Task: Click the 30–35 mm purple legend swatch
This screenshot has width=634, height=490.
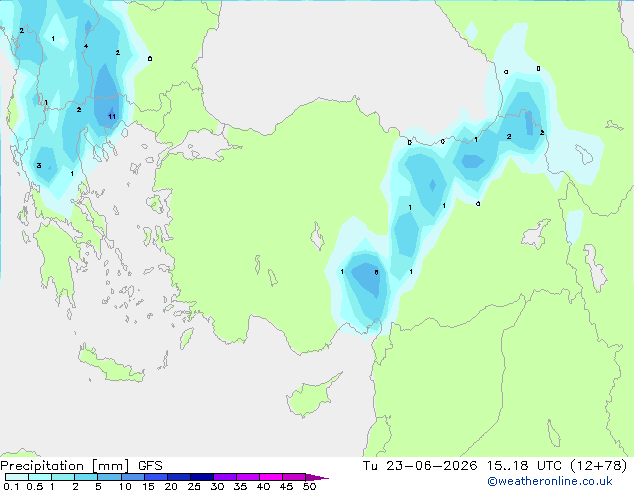Action: click(x=224, y=477)
